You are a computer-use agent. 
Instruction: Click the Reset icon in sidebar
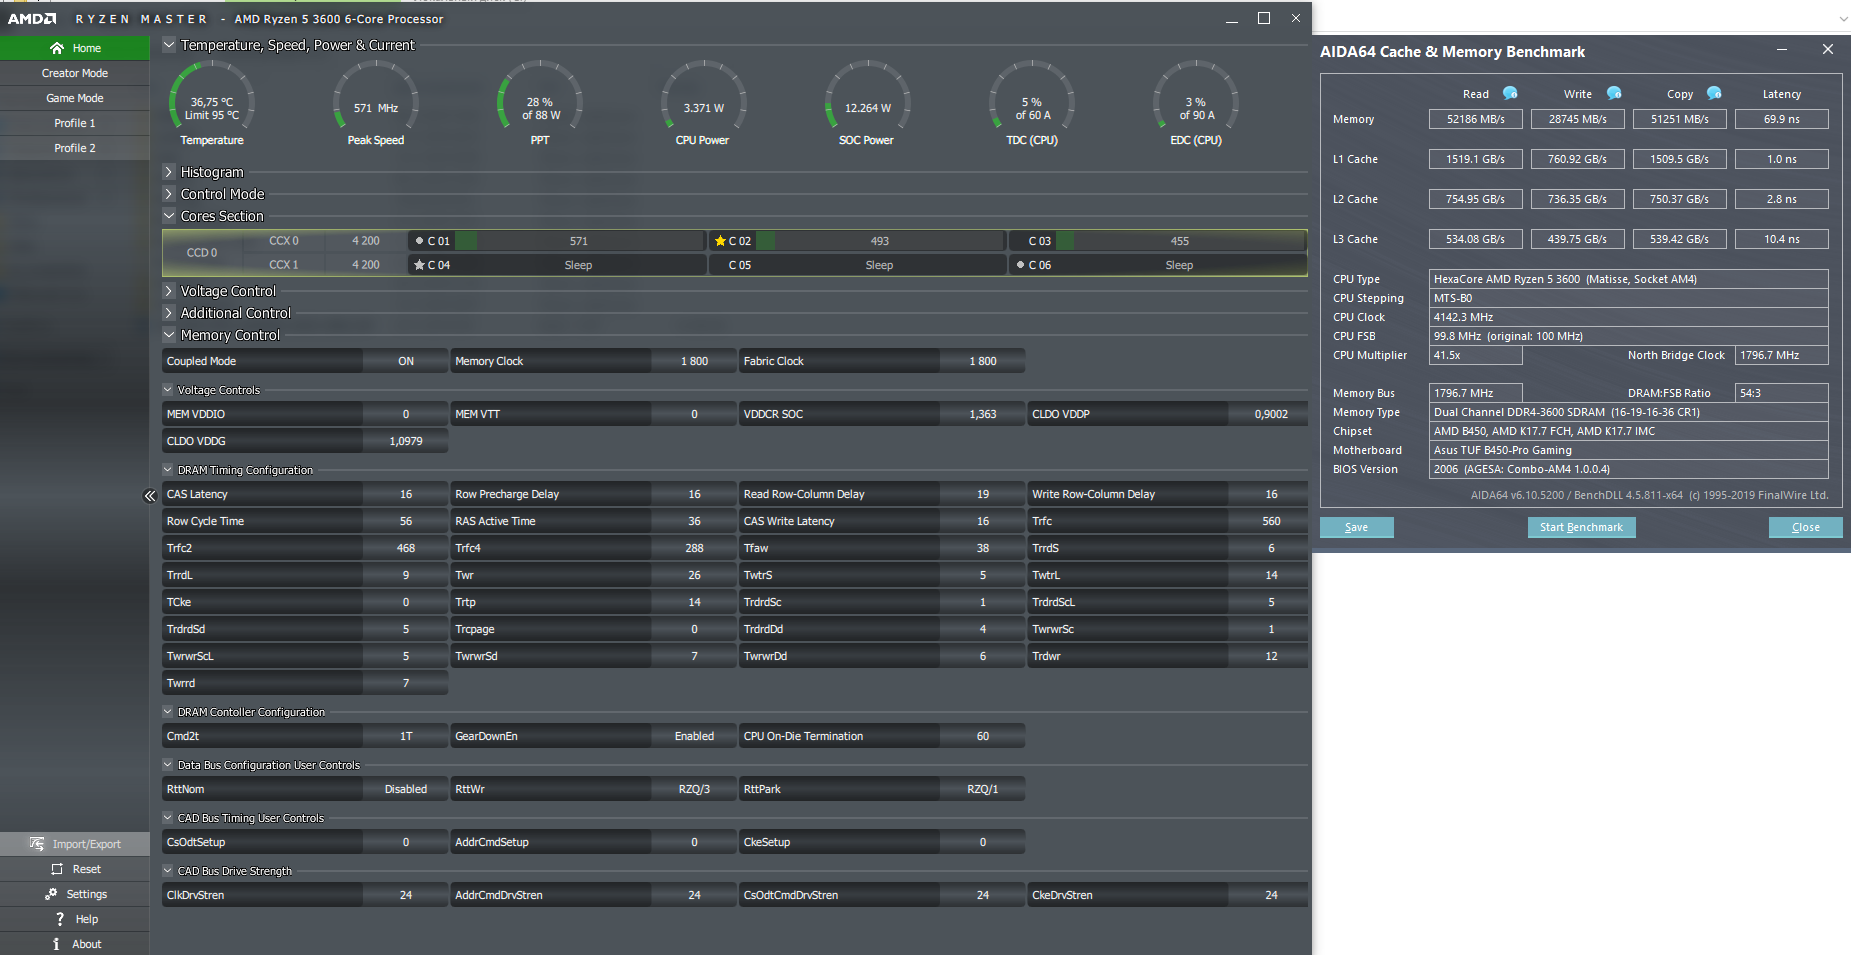point(57,869)
